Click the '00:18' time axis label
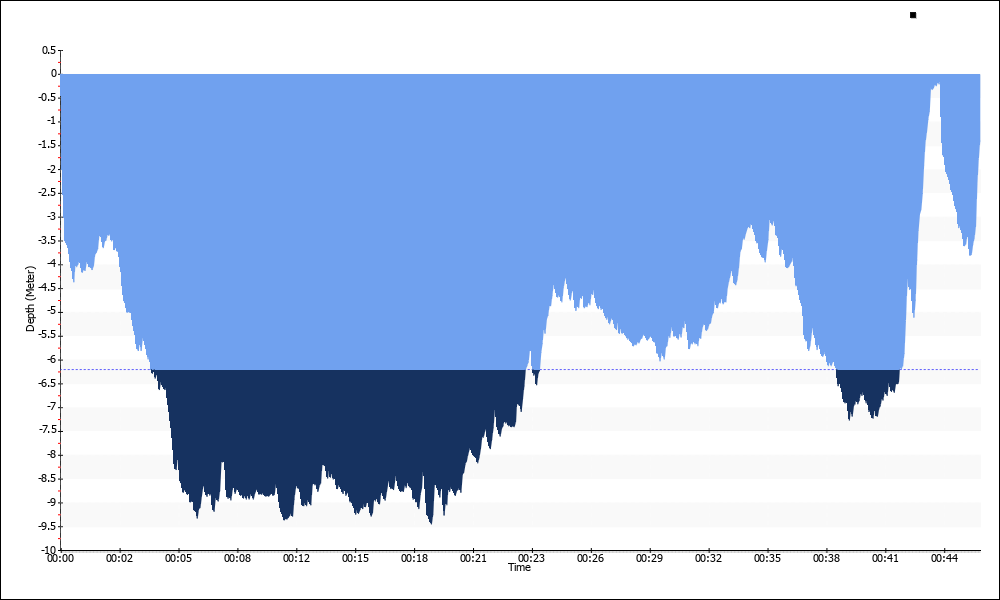Viewport: 1000px width, 600px height. point(415,559)
